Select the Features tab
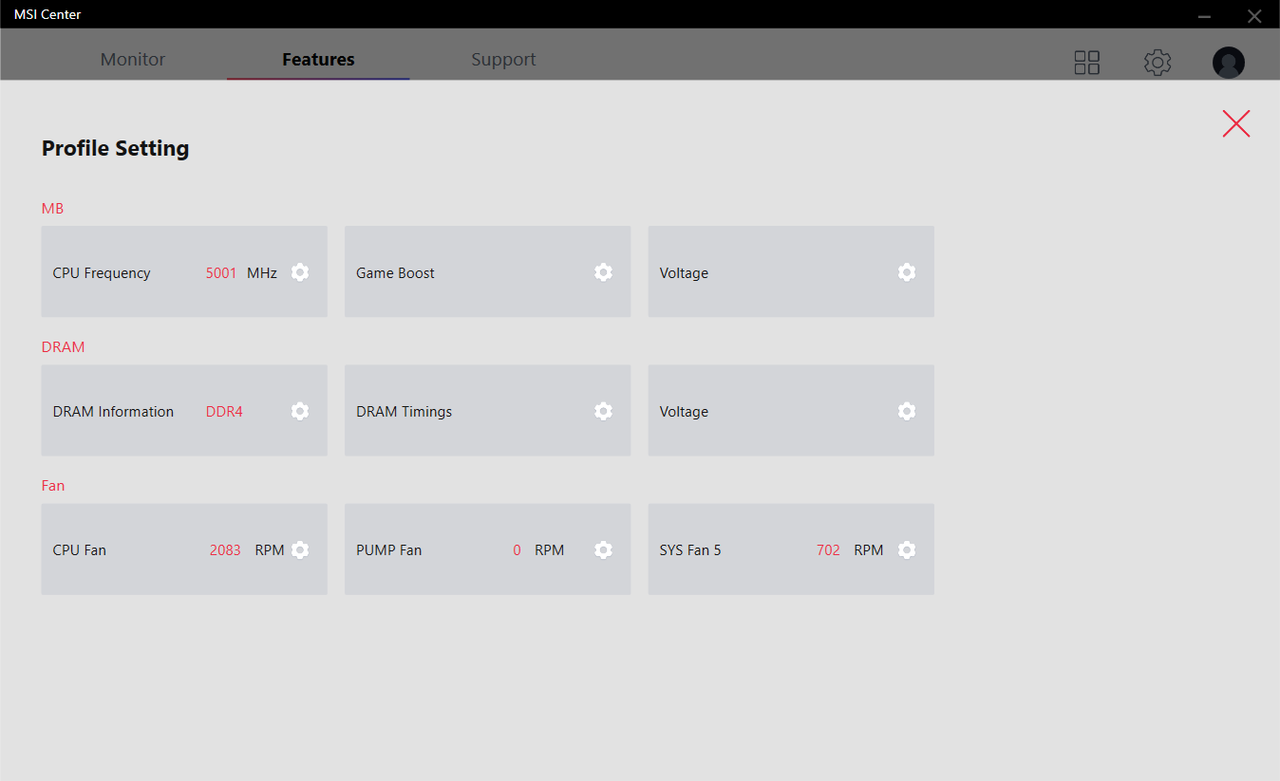The width and height of the screenshot is (1280, 781). click(318, 60)
